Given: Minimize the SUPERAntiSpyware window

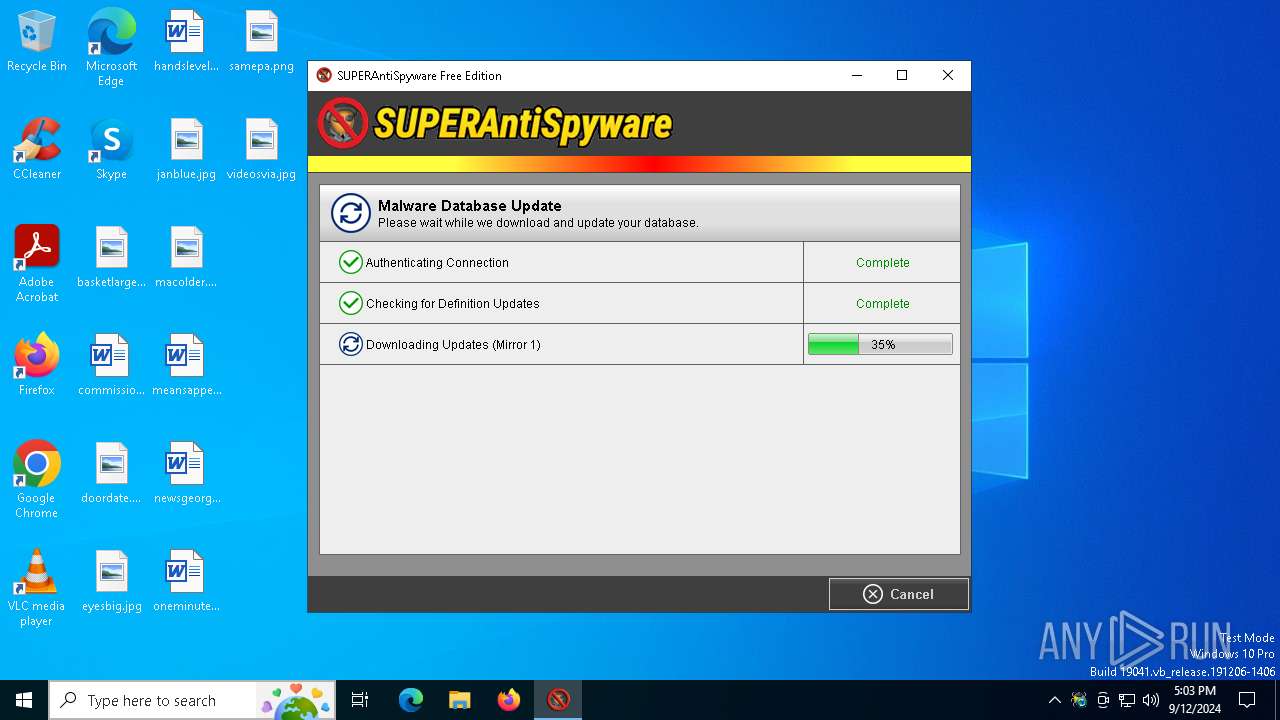Looking at the screenshot, I should pos(857,75).
